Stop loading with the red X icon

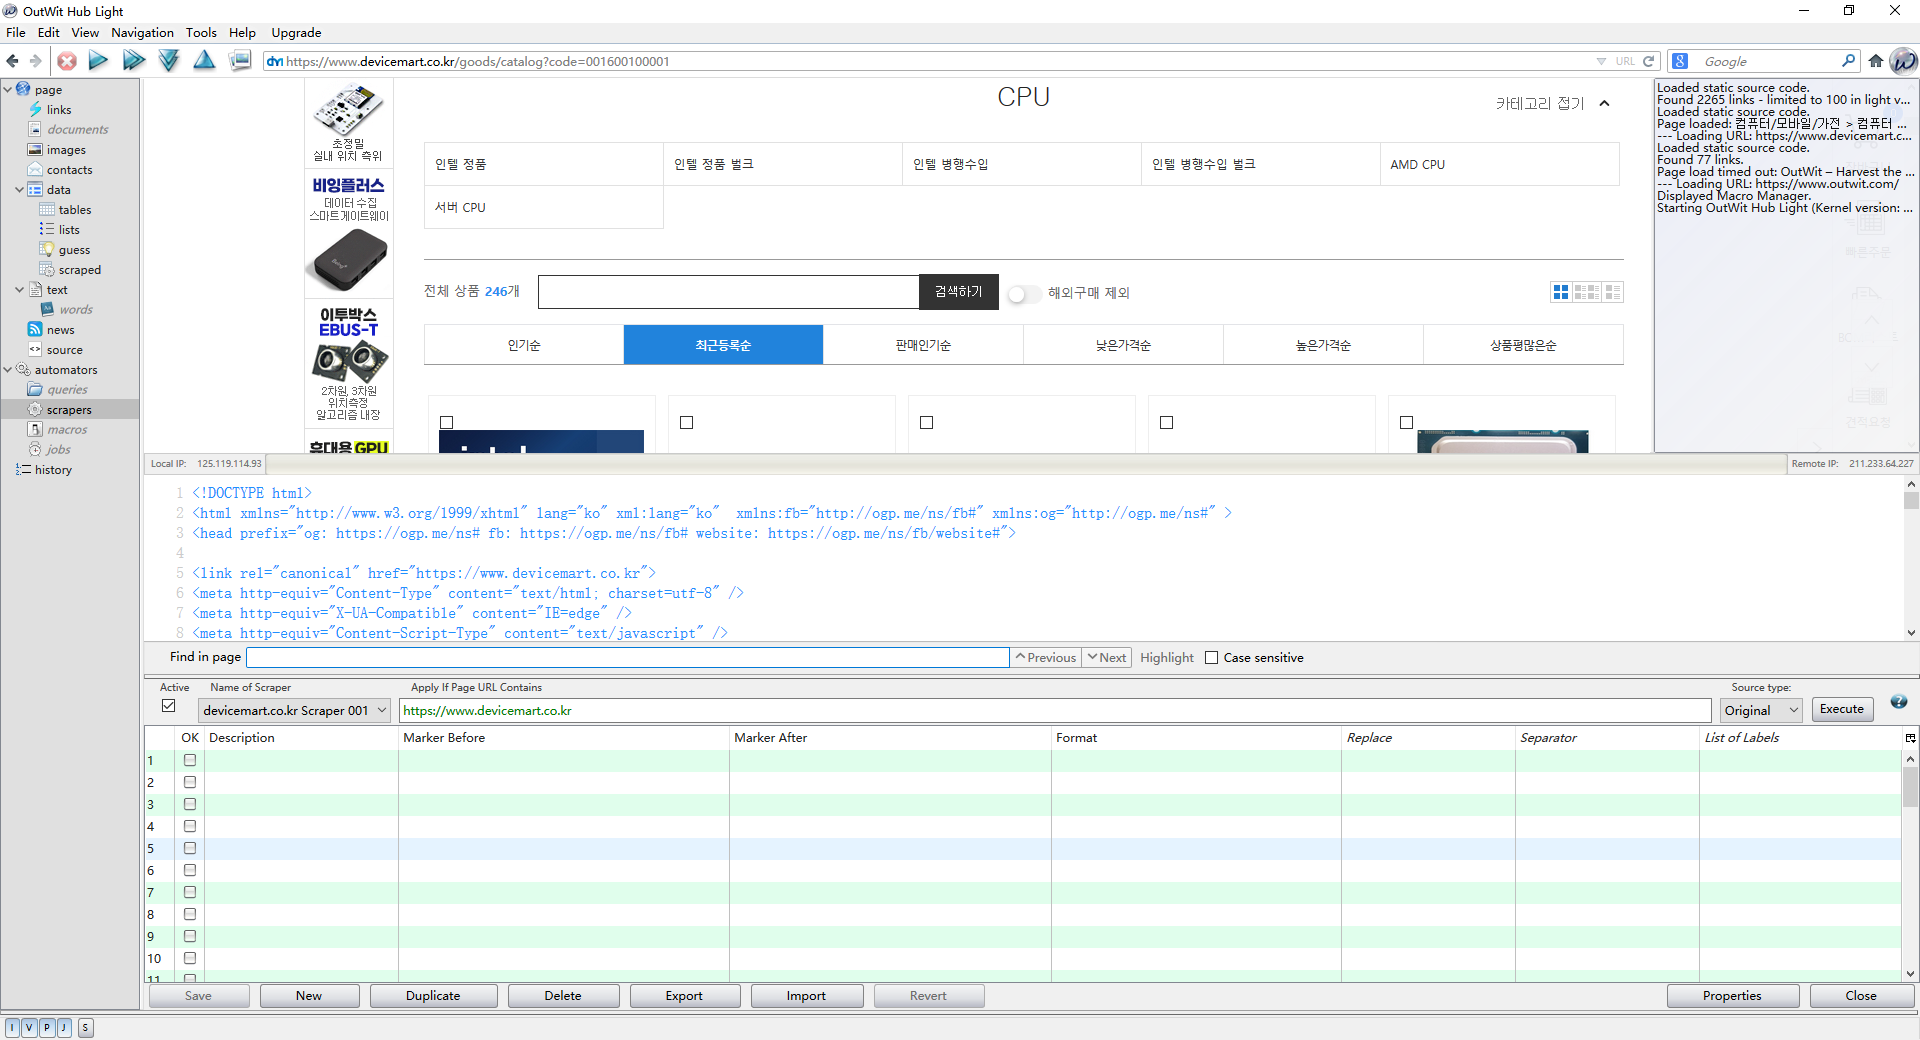pyautogui.click(x=67, y=61)
